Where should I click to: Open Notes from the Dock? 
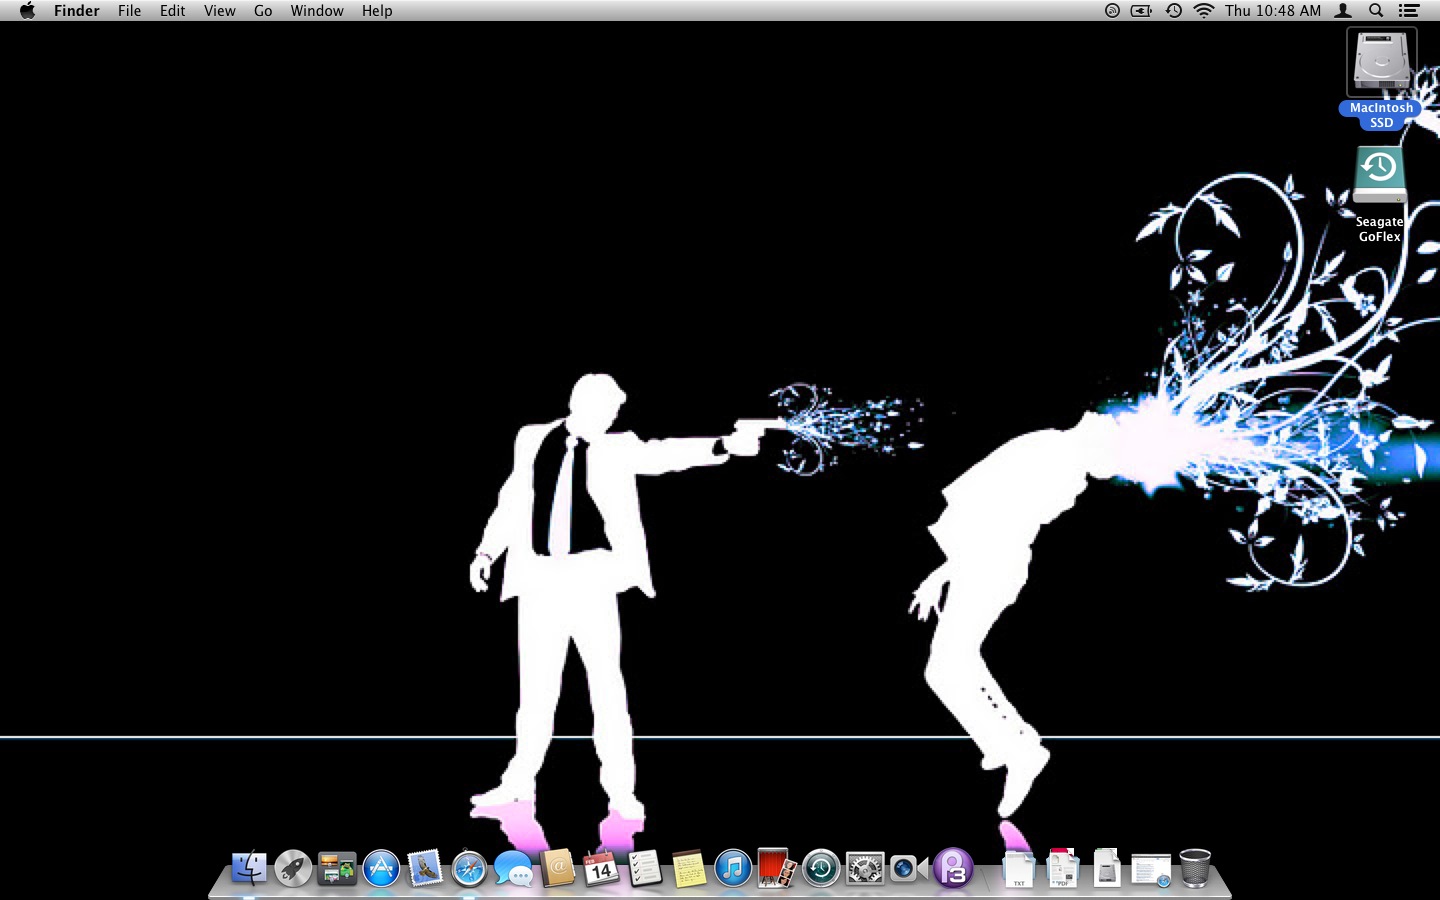(689, 868)
